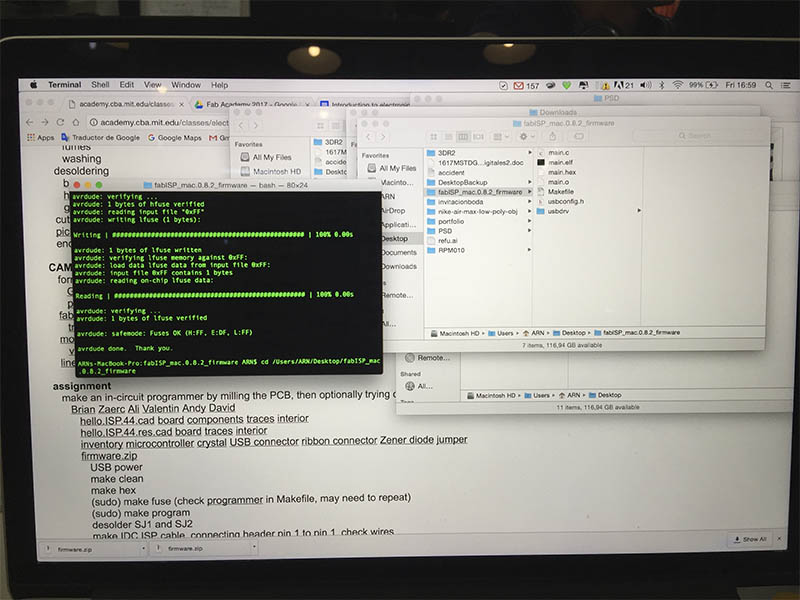Click Chrome's back arrow

[29, 122]
